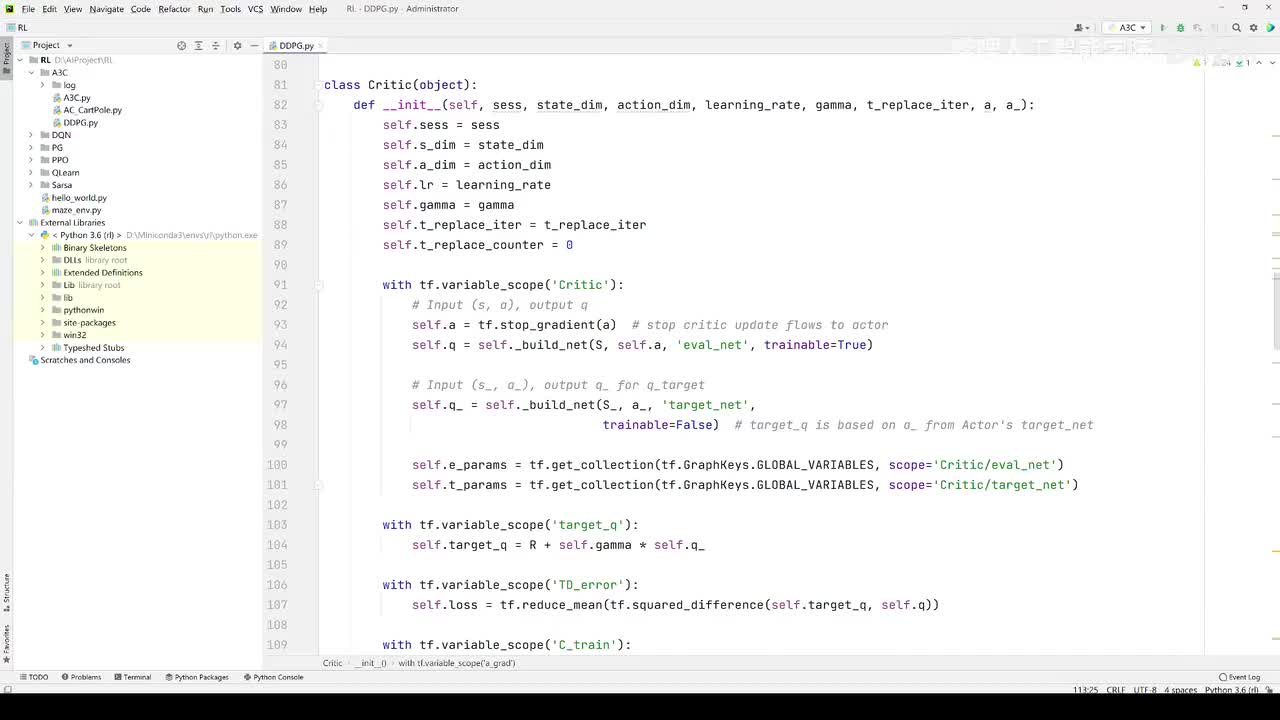1280x720 pixels.
Task: Click the JetBrains logo icon at toolbar end
Action: (1268, 28)
